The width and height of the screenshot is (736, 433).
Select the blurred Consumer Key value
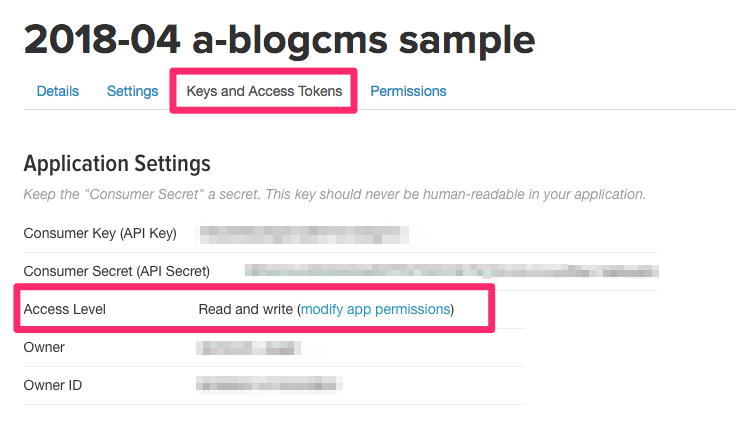[x=303, y=234]
